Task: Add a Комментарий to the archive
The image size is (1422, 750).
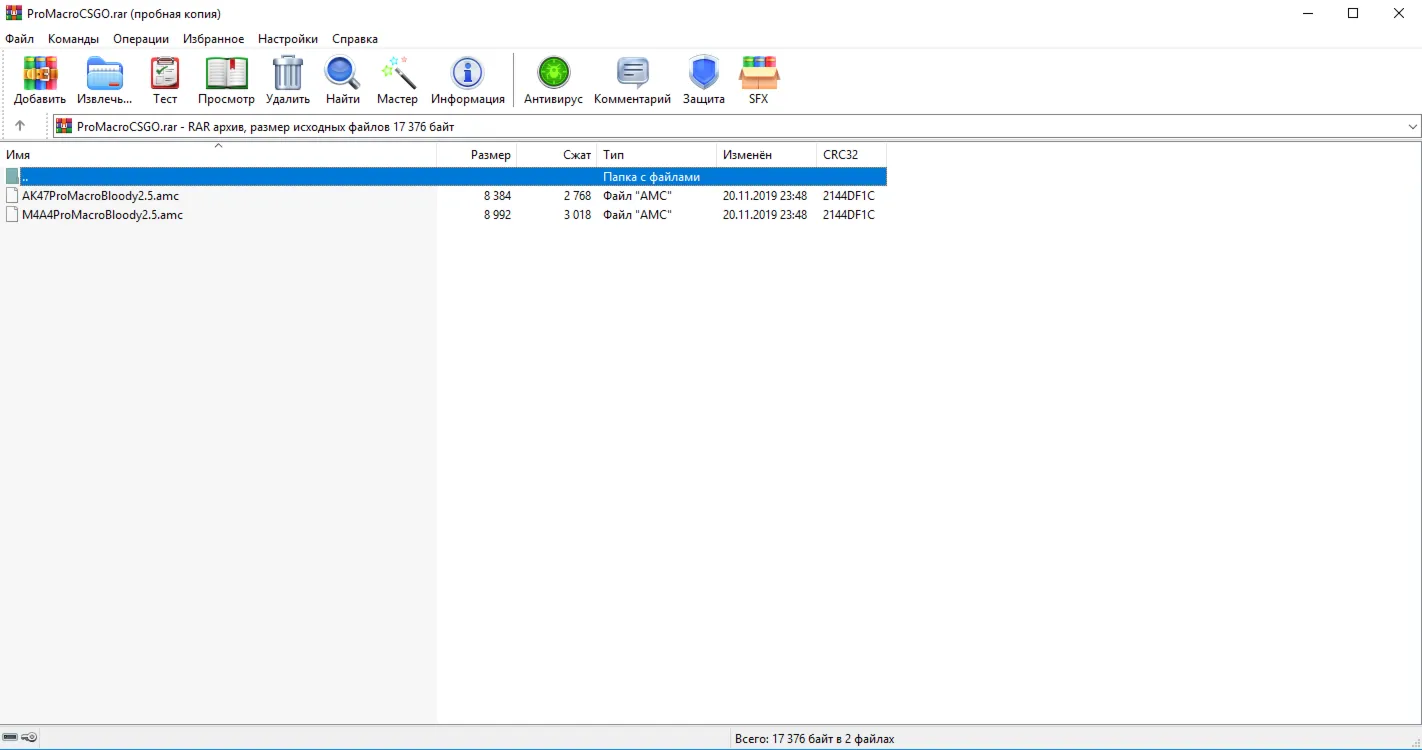Action: (632, 80)
